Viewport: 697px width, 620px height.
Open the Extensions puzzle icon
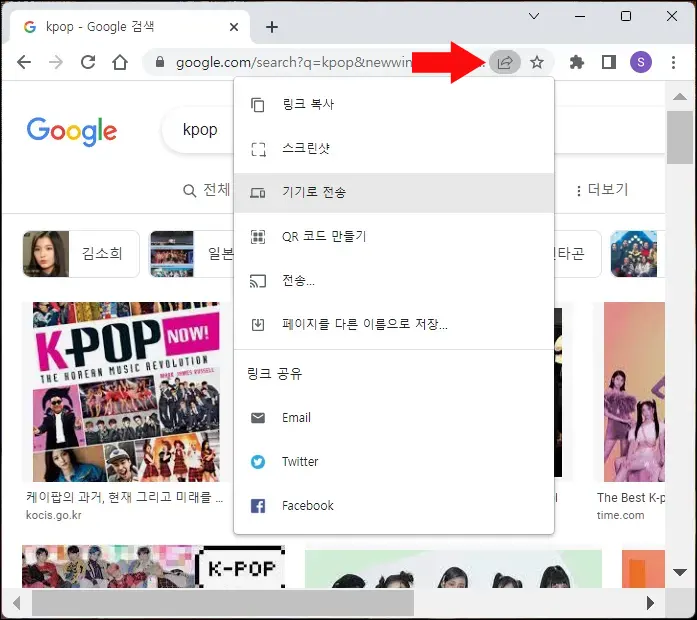(x=577, y=62)
